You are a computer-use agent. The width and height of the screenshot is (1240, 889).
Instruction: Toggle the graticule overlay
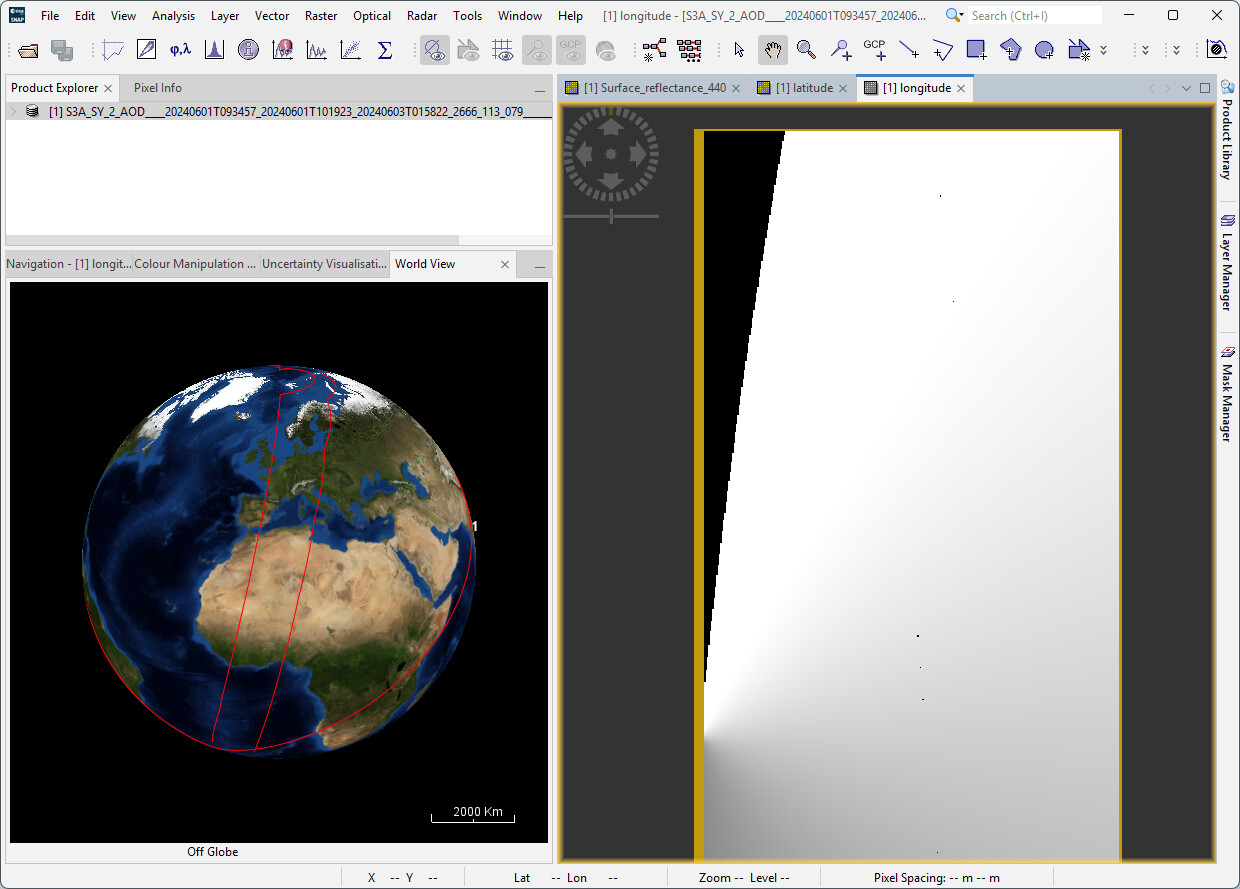point(503,50)
